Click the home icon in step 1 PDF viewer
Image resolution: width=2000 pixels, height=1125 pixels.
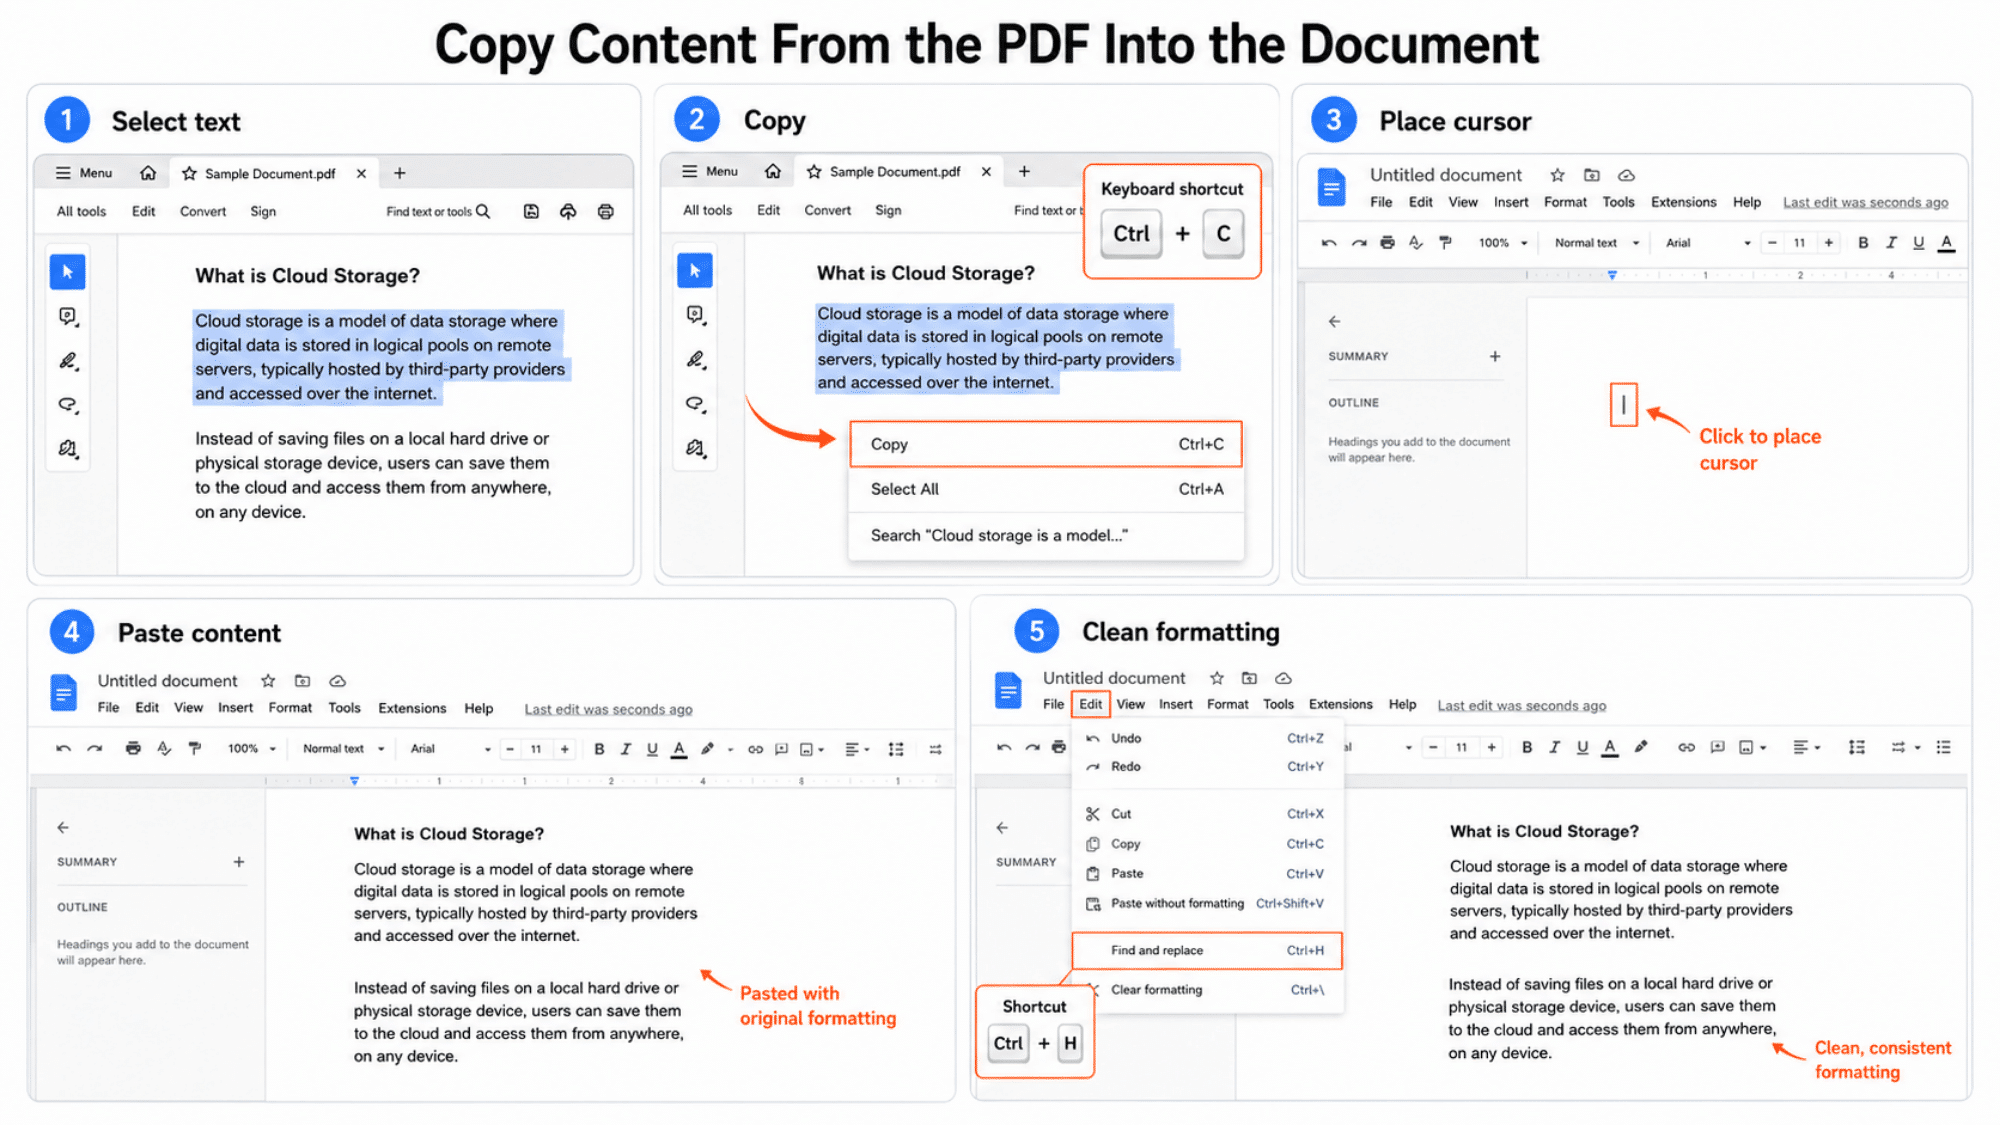(148, 173)
